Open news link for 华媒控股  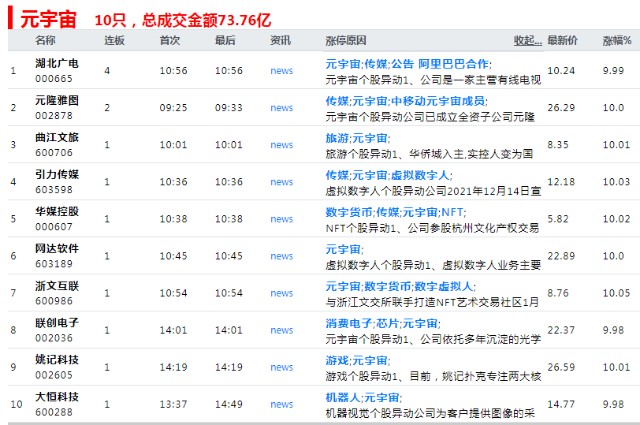click(282, 219)
